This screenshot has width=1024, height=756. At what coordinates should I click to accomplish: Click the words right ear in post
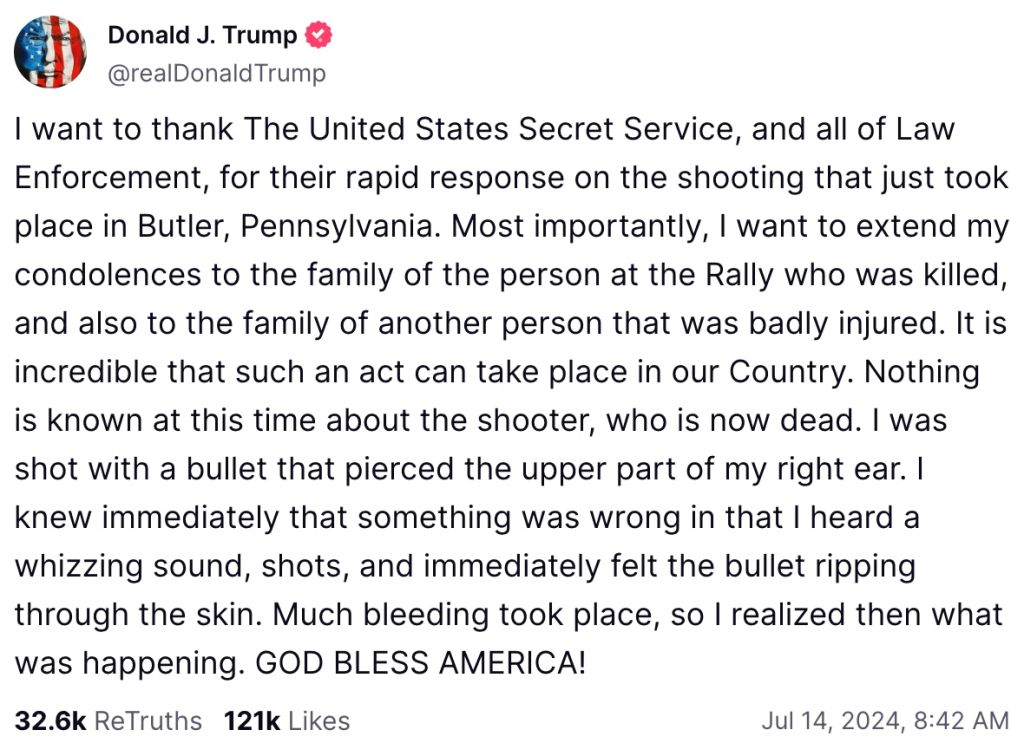pos(842,469)
